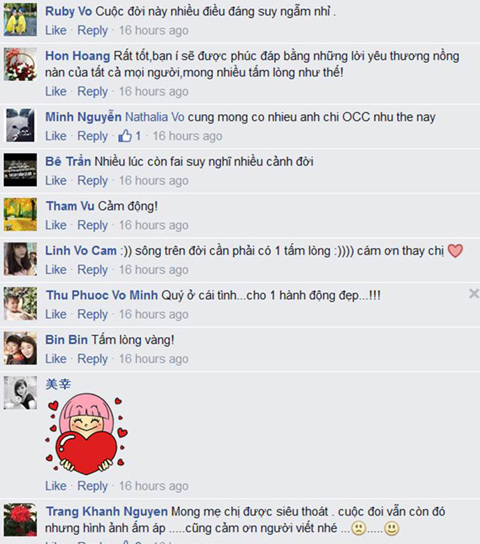Open Hon Hoang's flower avatar
This screenshot has width=480, height=544.
pyautogui.click(x=20, y=65)
